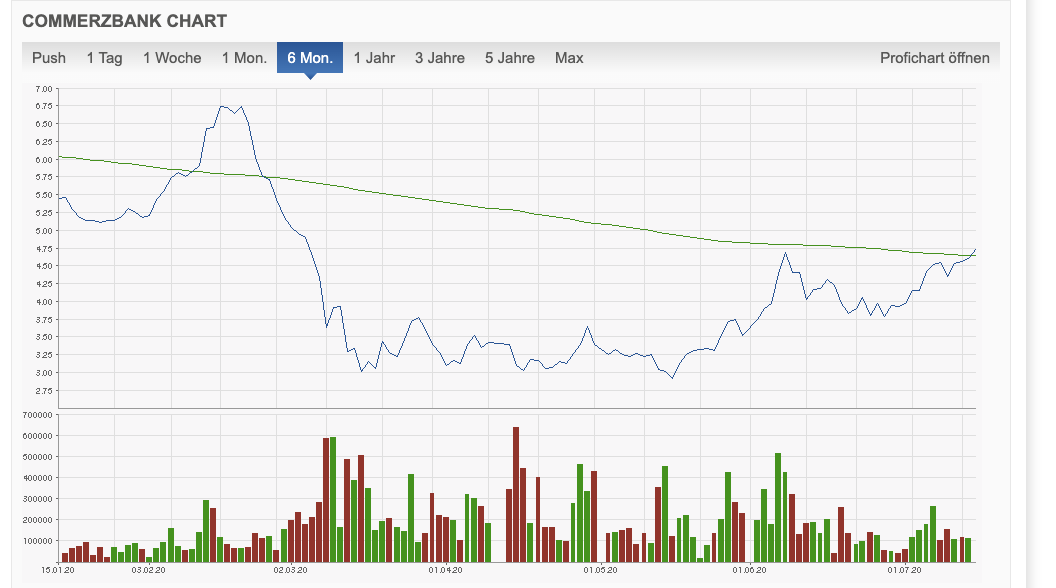Image resolution: width=1056 pixels, height=588 pixels.
Task: Click the 01.07.20 date label
Action: pos(904,570)
